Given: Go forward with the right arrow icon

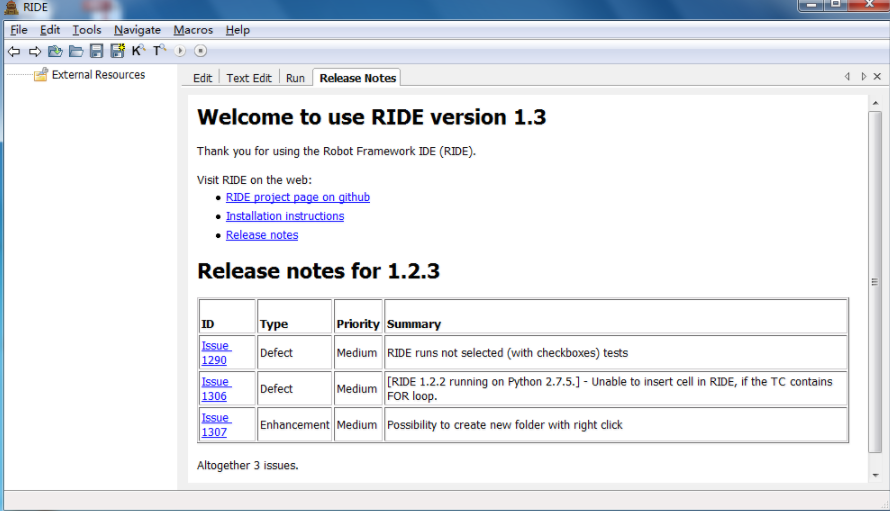Looking at the screenshot, I should (x=35, y=51).
